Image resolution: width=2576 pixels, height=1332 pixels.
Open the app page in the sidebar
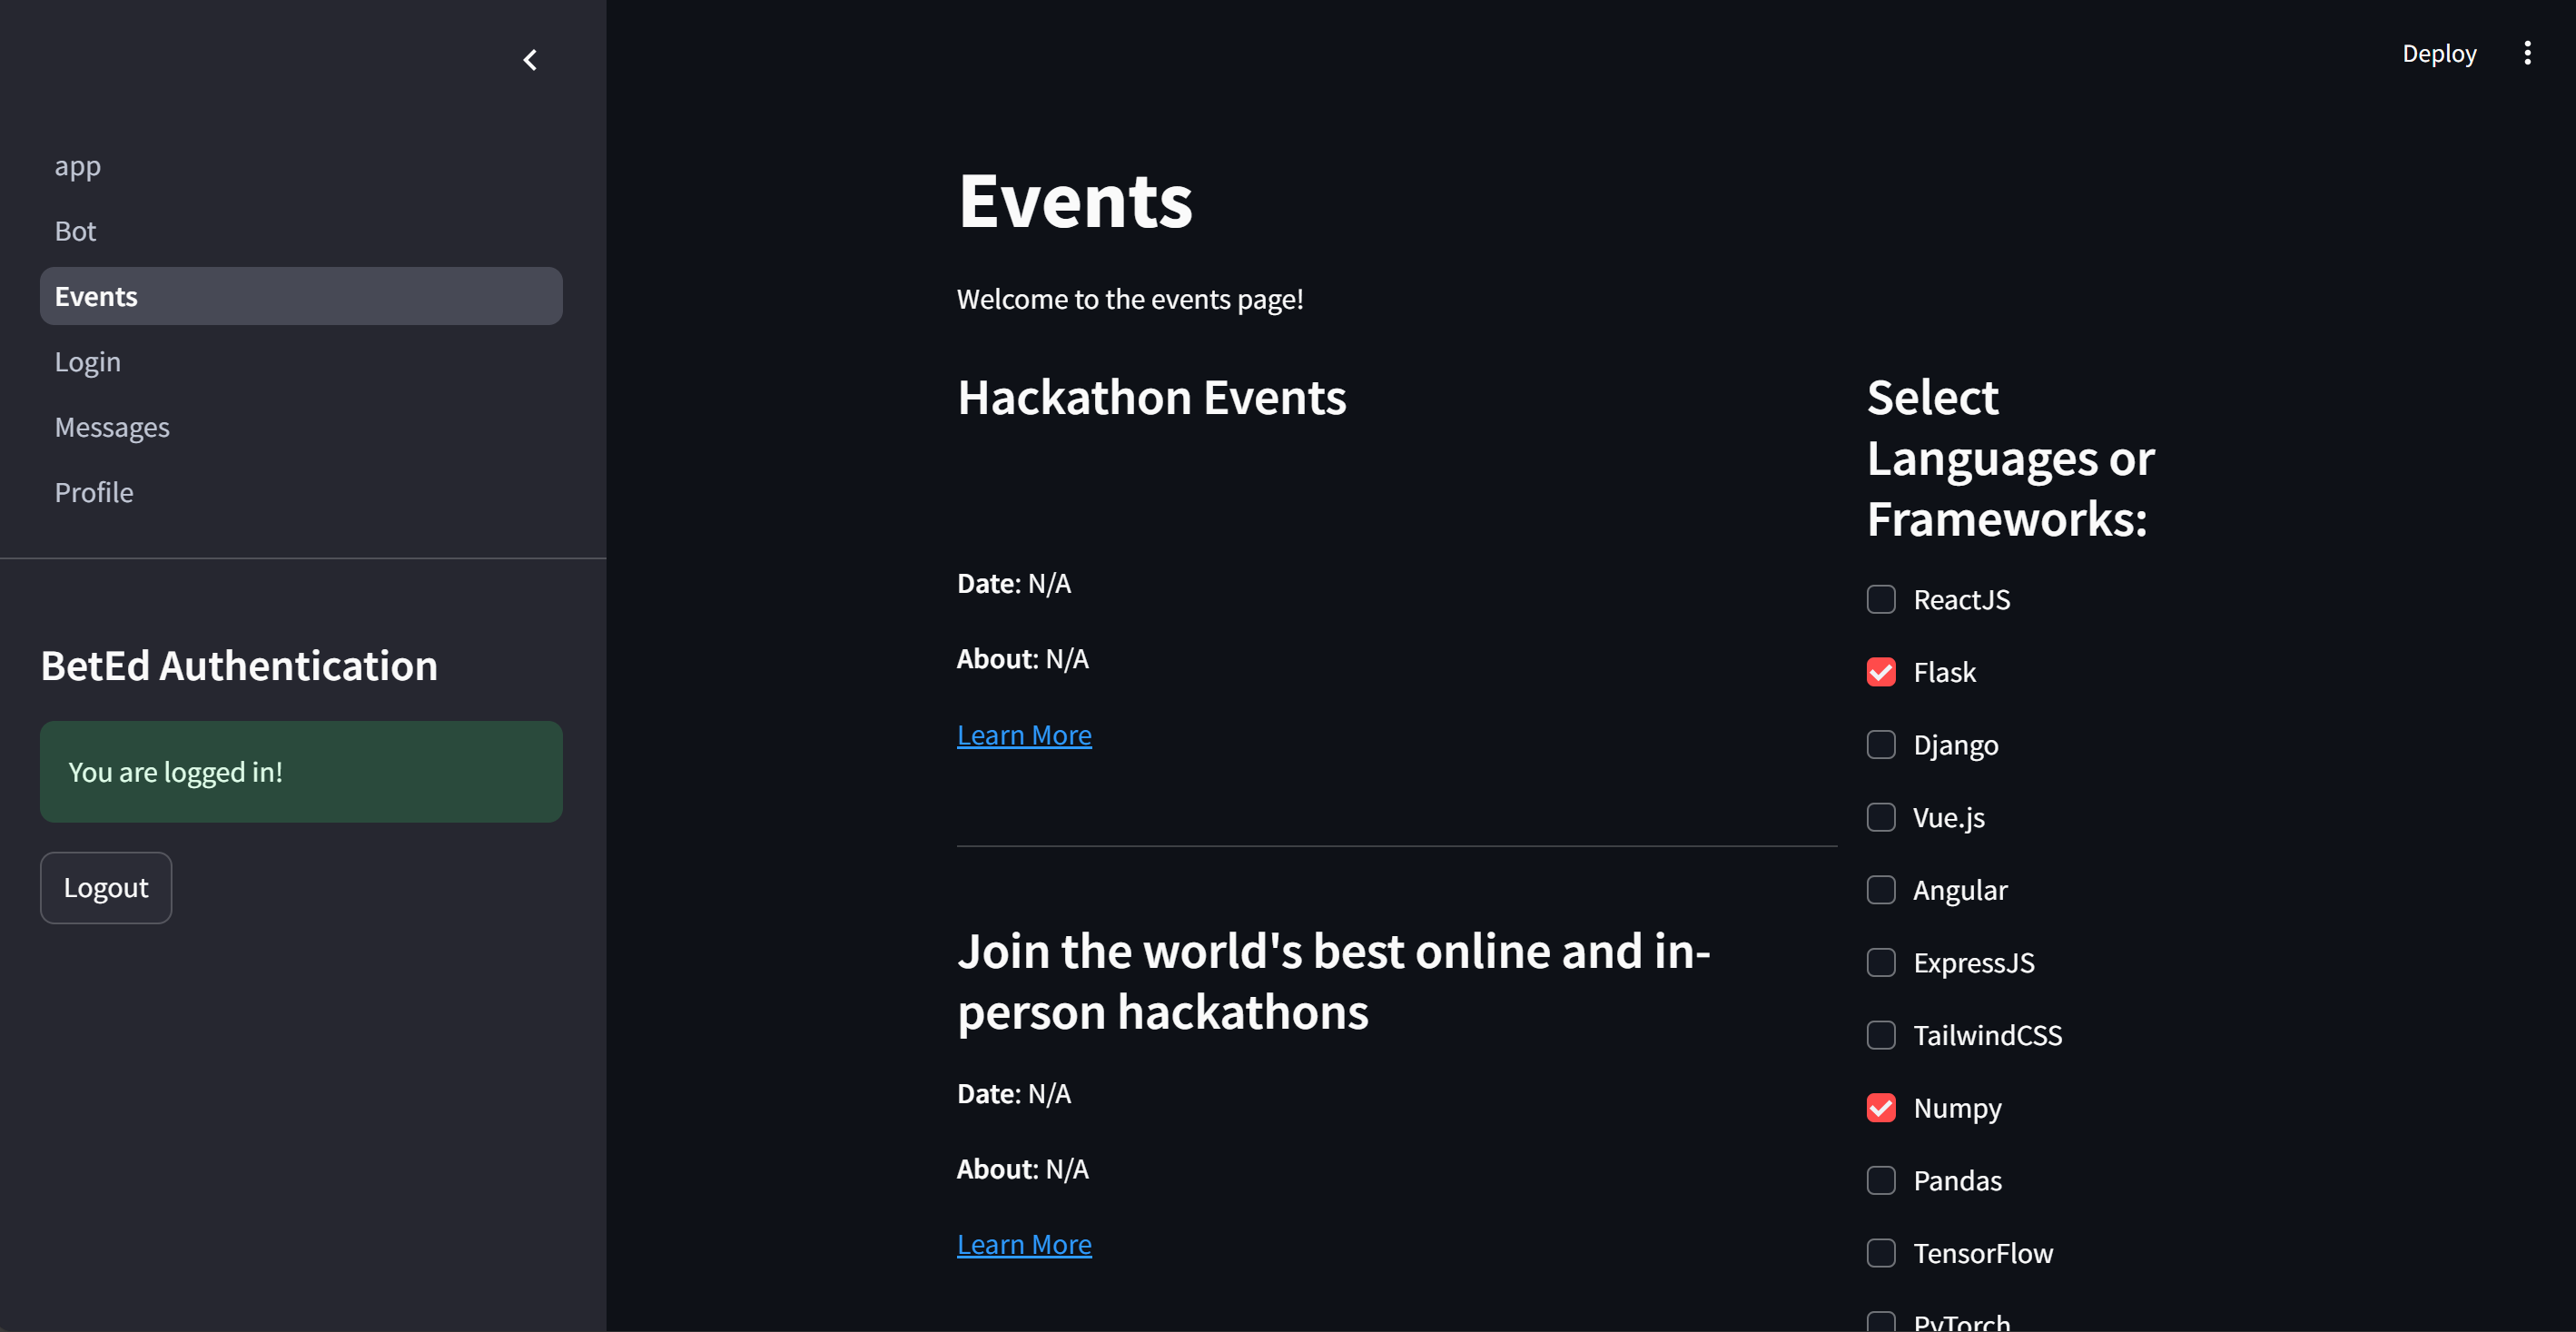78,166
